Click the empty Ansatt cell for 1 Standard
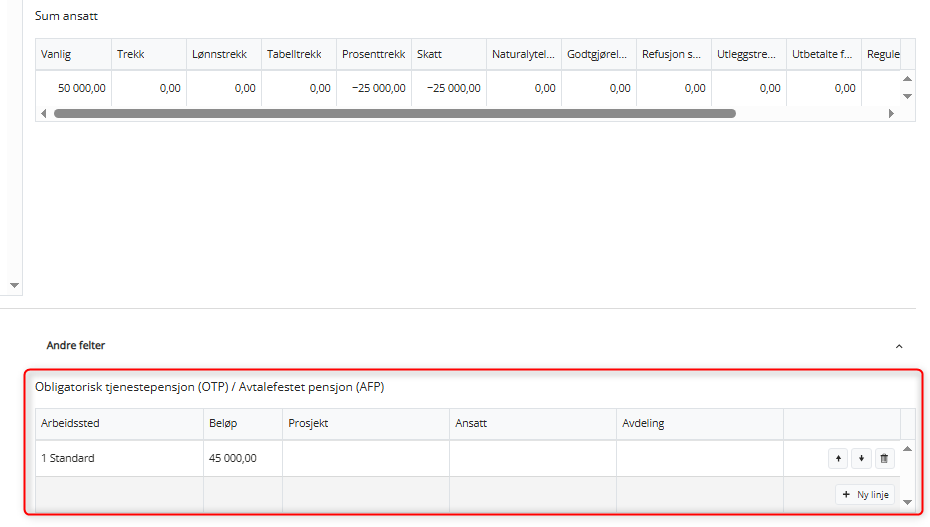The width and height of the screenshot is (930, 527). point(533,458)
